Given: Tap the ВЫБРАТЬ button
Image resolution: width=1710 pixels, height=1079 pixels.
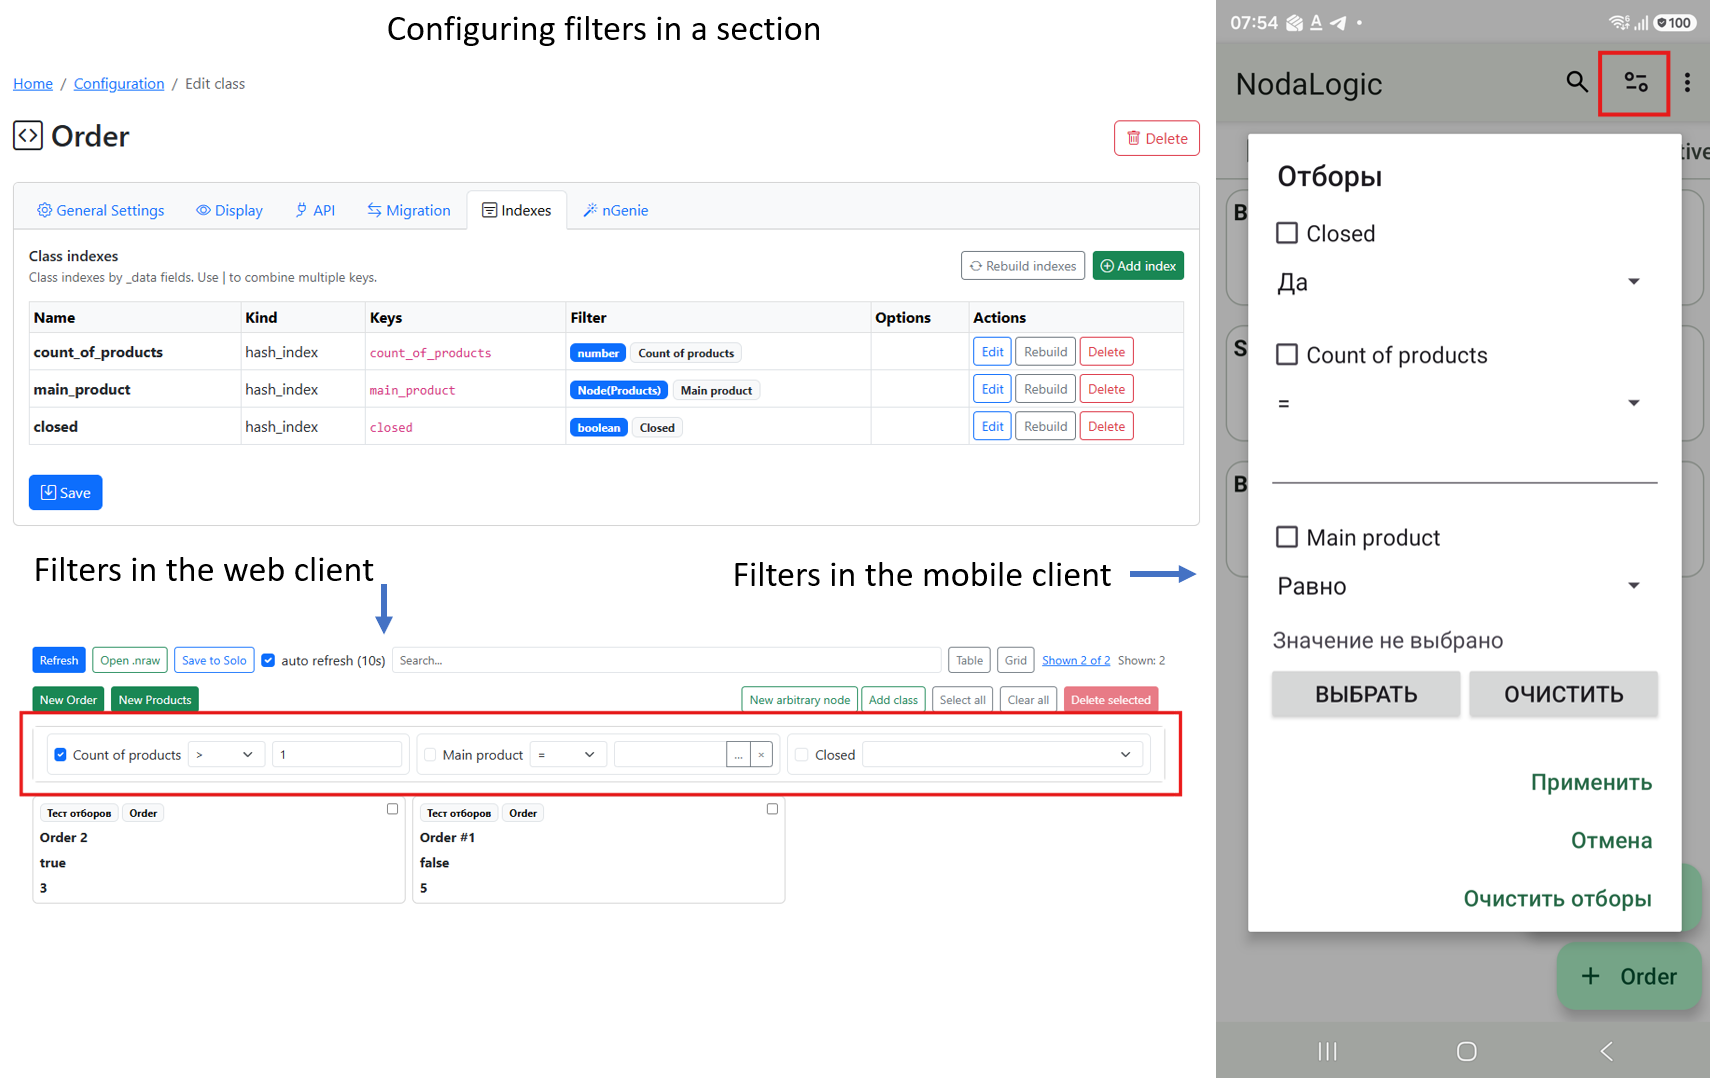Looking at the screenshot, I should (x=1366, y=694).
